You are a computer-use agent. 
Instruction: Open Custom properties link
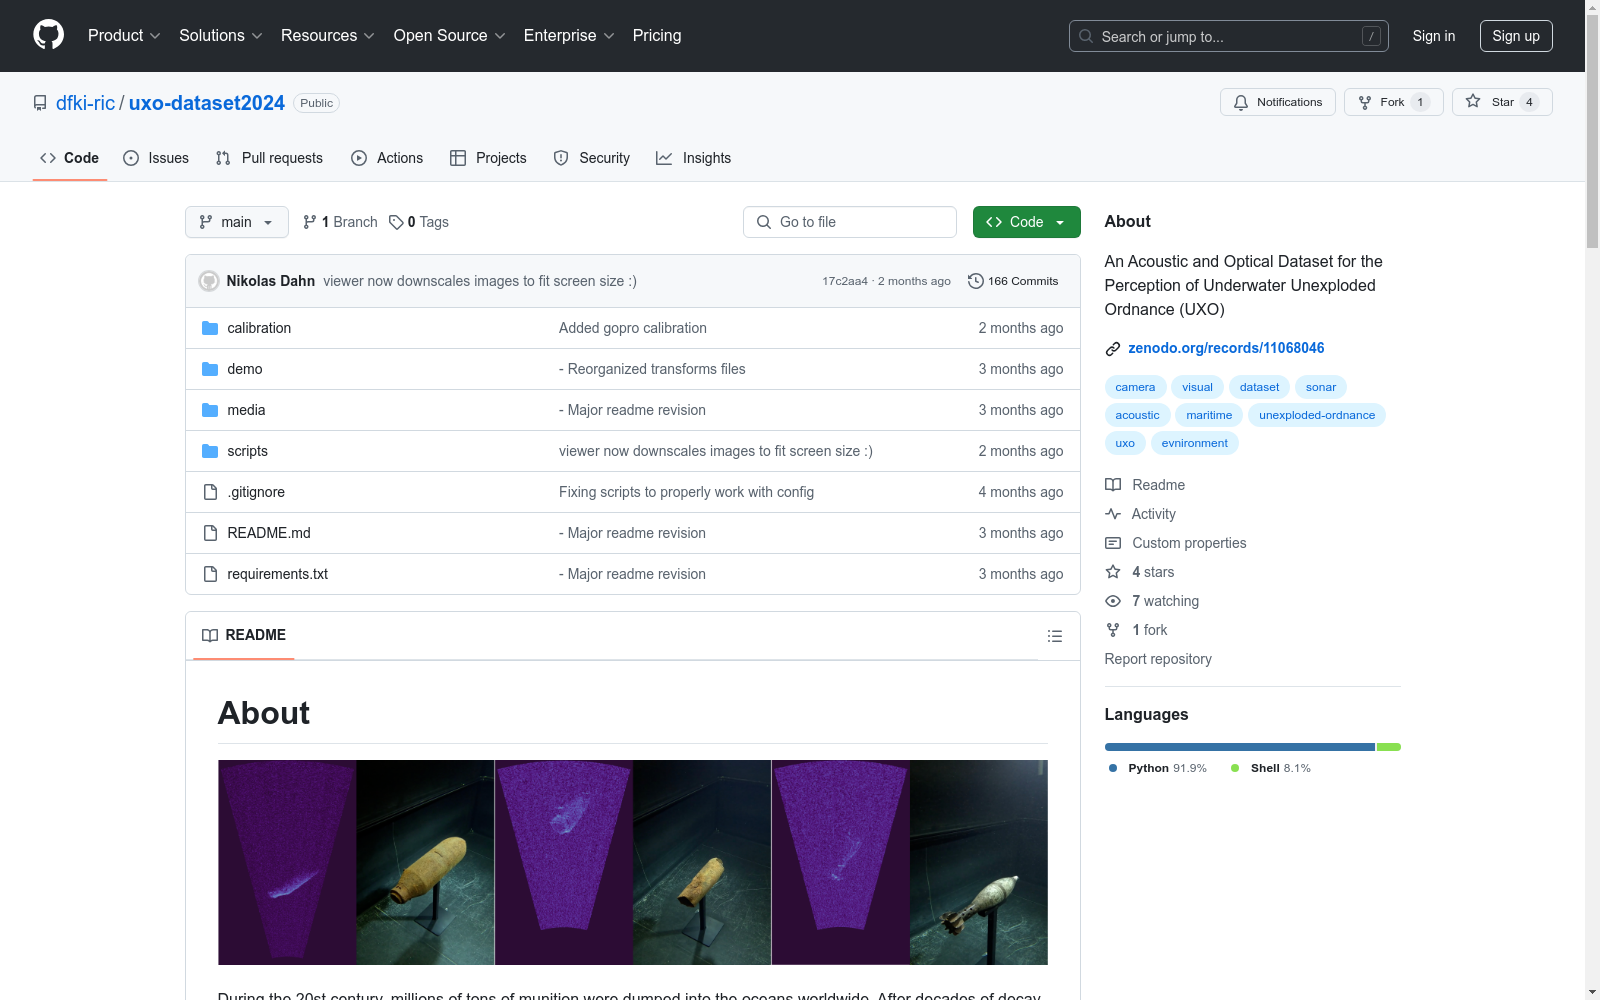click(x=1176, y=543)
